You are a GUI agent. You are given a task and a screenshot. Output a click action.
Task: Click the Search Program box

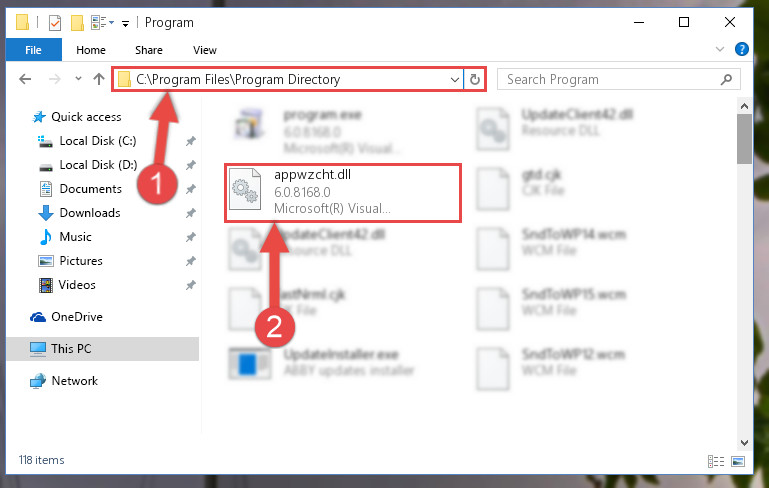tap(618, 79)
